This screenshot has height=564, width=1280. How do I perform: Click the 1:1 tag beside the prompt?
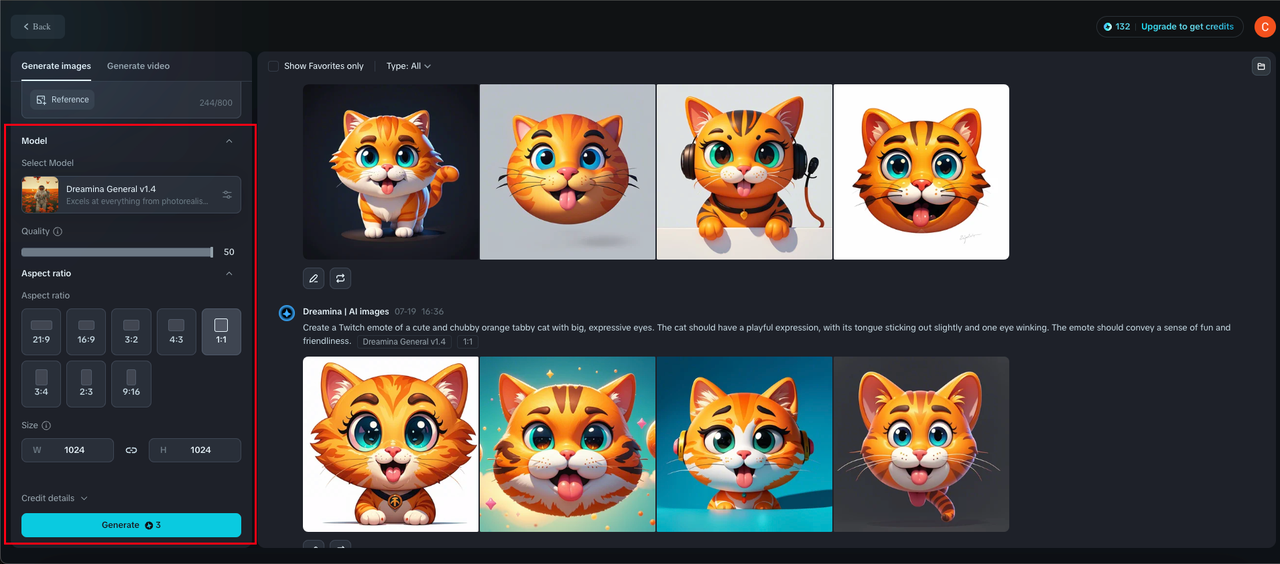click(x=468, y=342)
